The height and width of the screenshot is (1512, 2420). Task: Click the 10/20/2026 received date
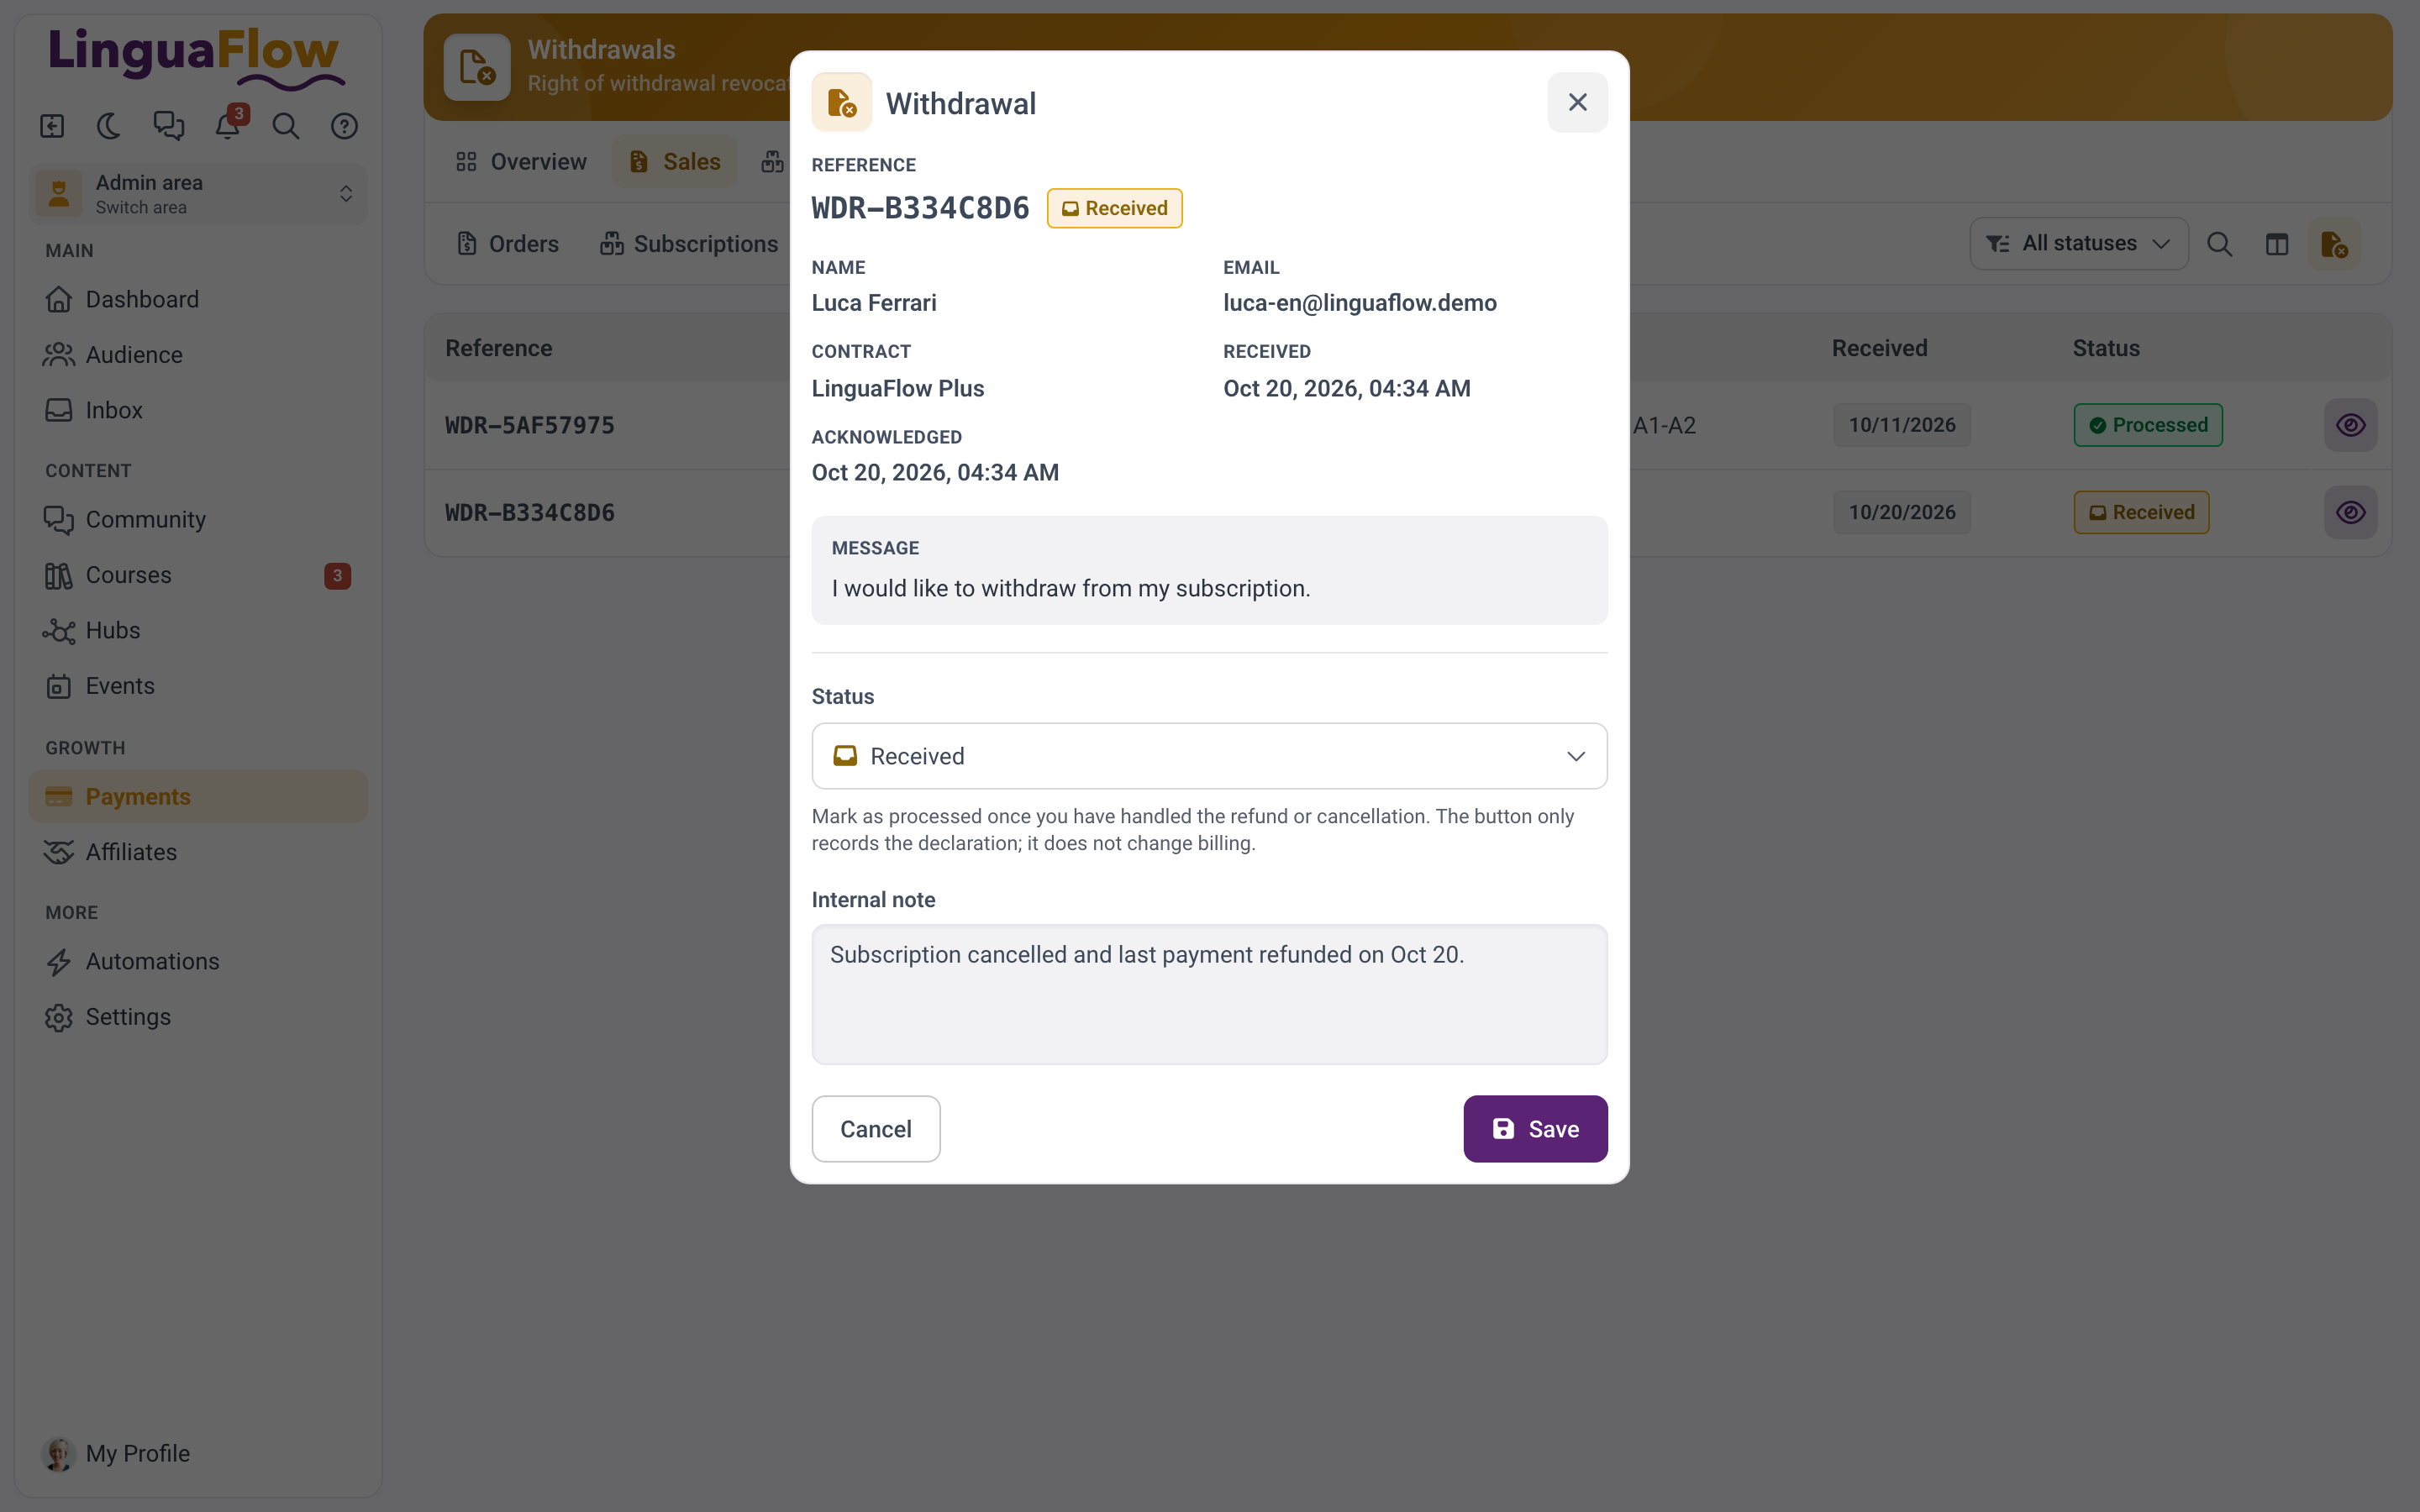(x=1902, y=512)
